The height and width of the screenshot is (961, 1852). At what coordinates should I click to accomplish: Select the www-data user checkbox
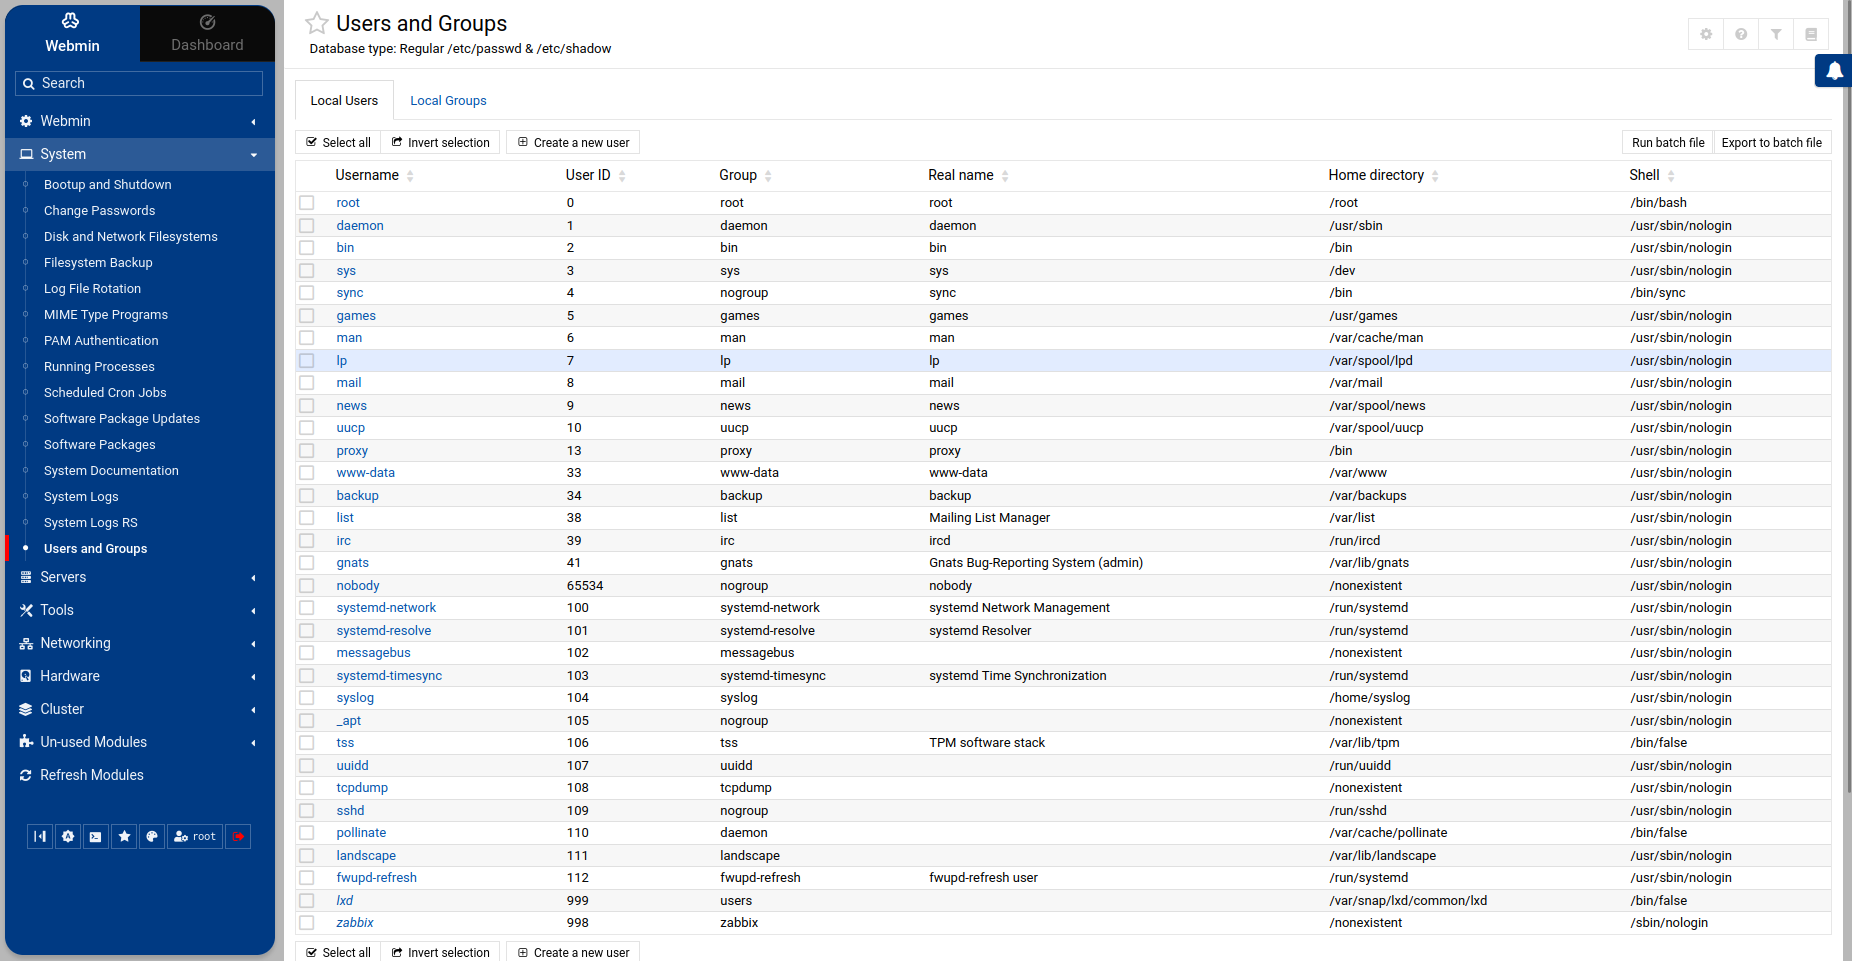click(x=307, y=473)
